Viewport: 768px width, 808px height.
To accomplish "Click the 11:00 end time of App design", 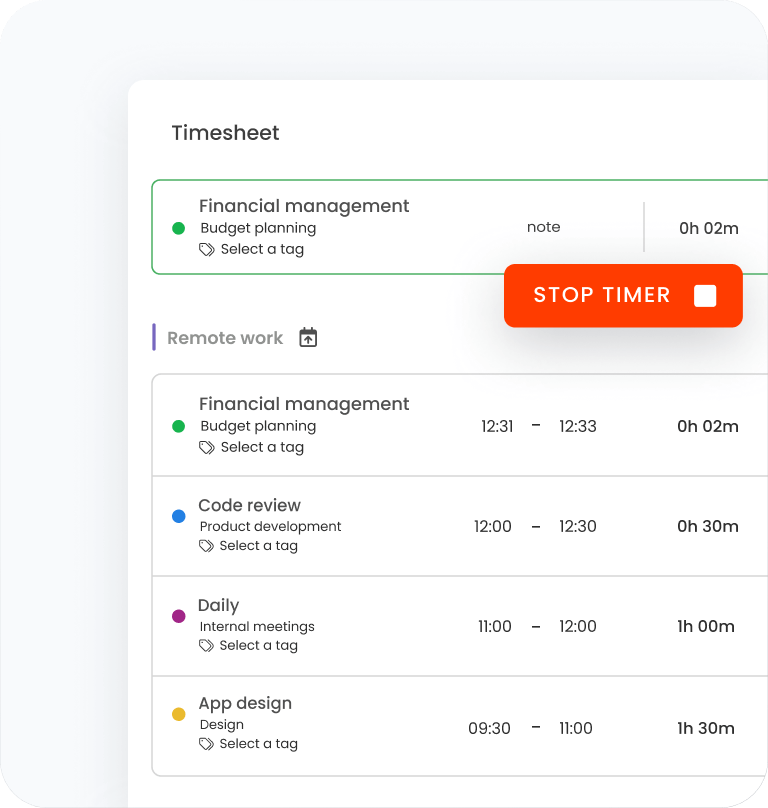I will [x=575, y=728].
